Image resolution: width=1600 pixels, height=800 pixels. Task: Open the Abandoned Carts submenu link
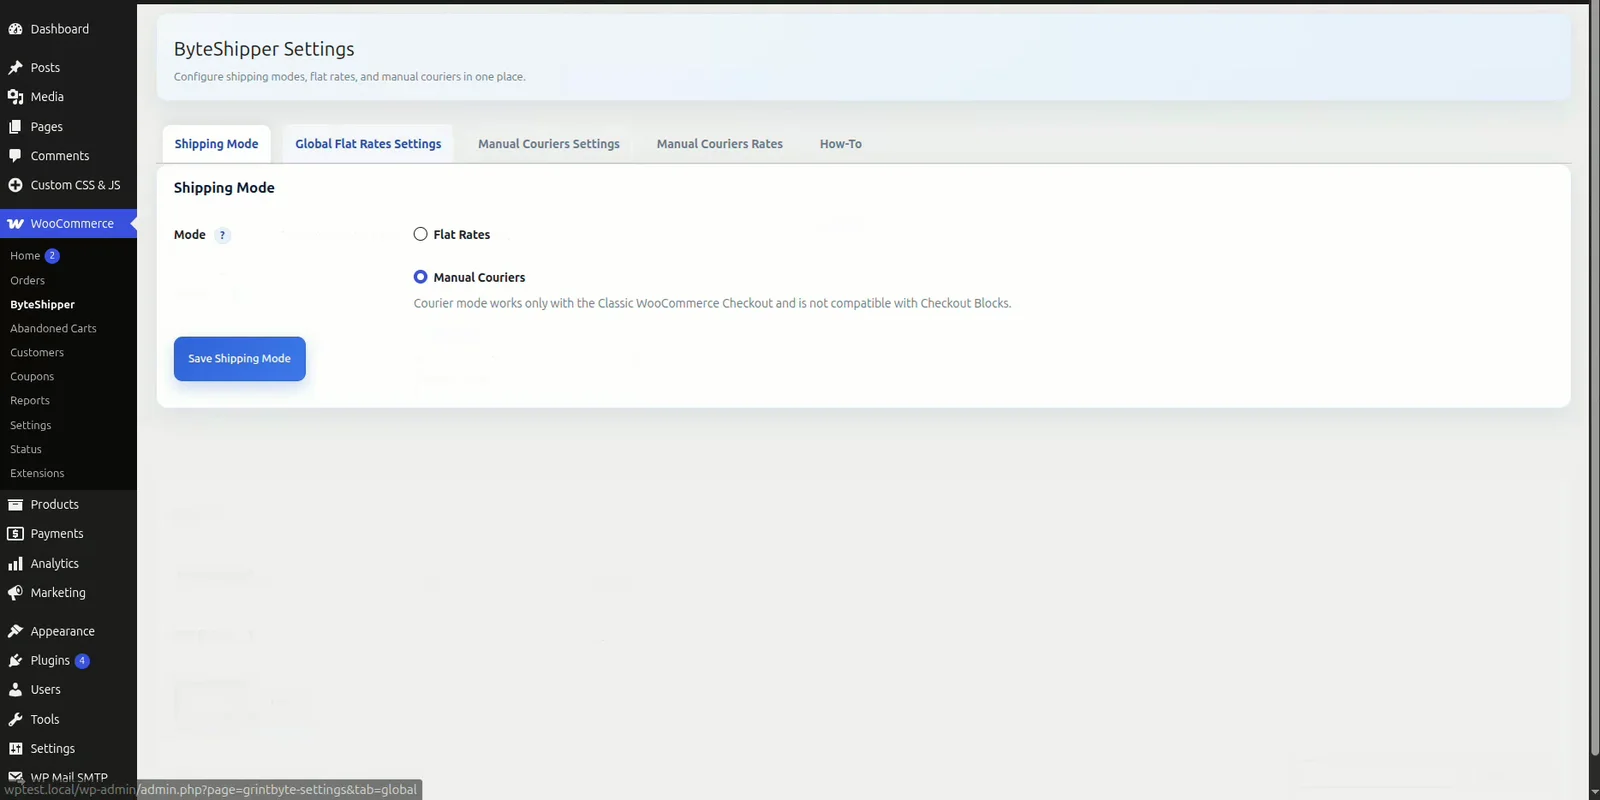(54, 329)
